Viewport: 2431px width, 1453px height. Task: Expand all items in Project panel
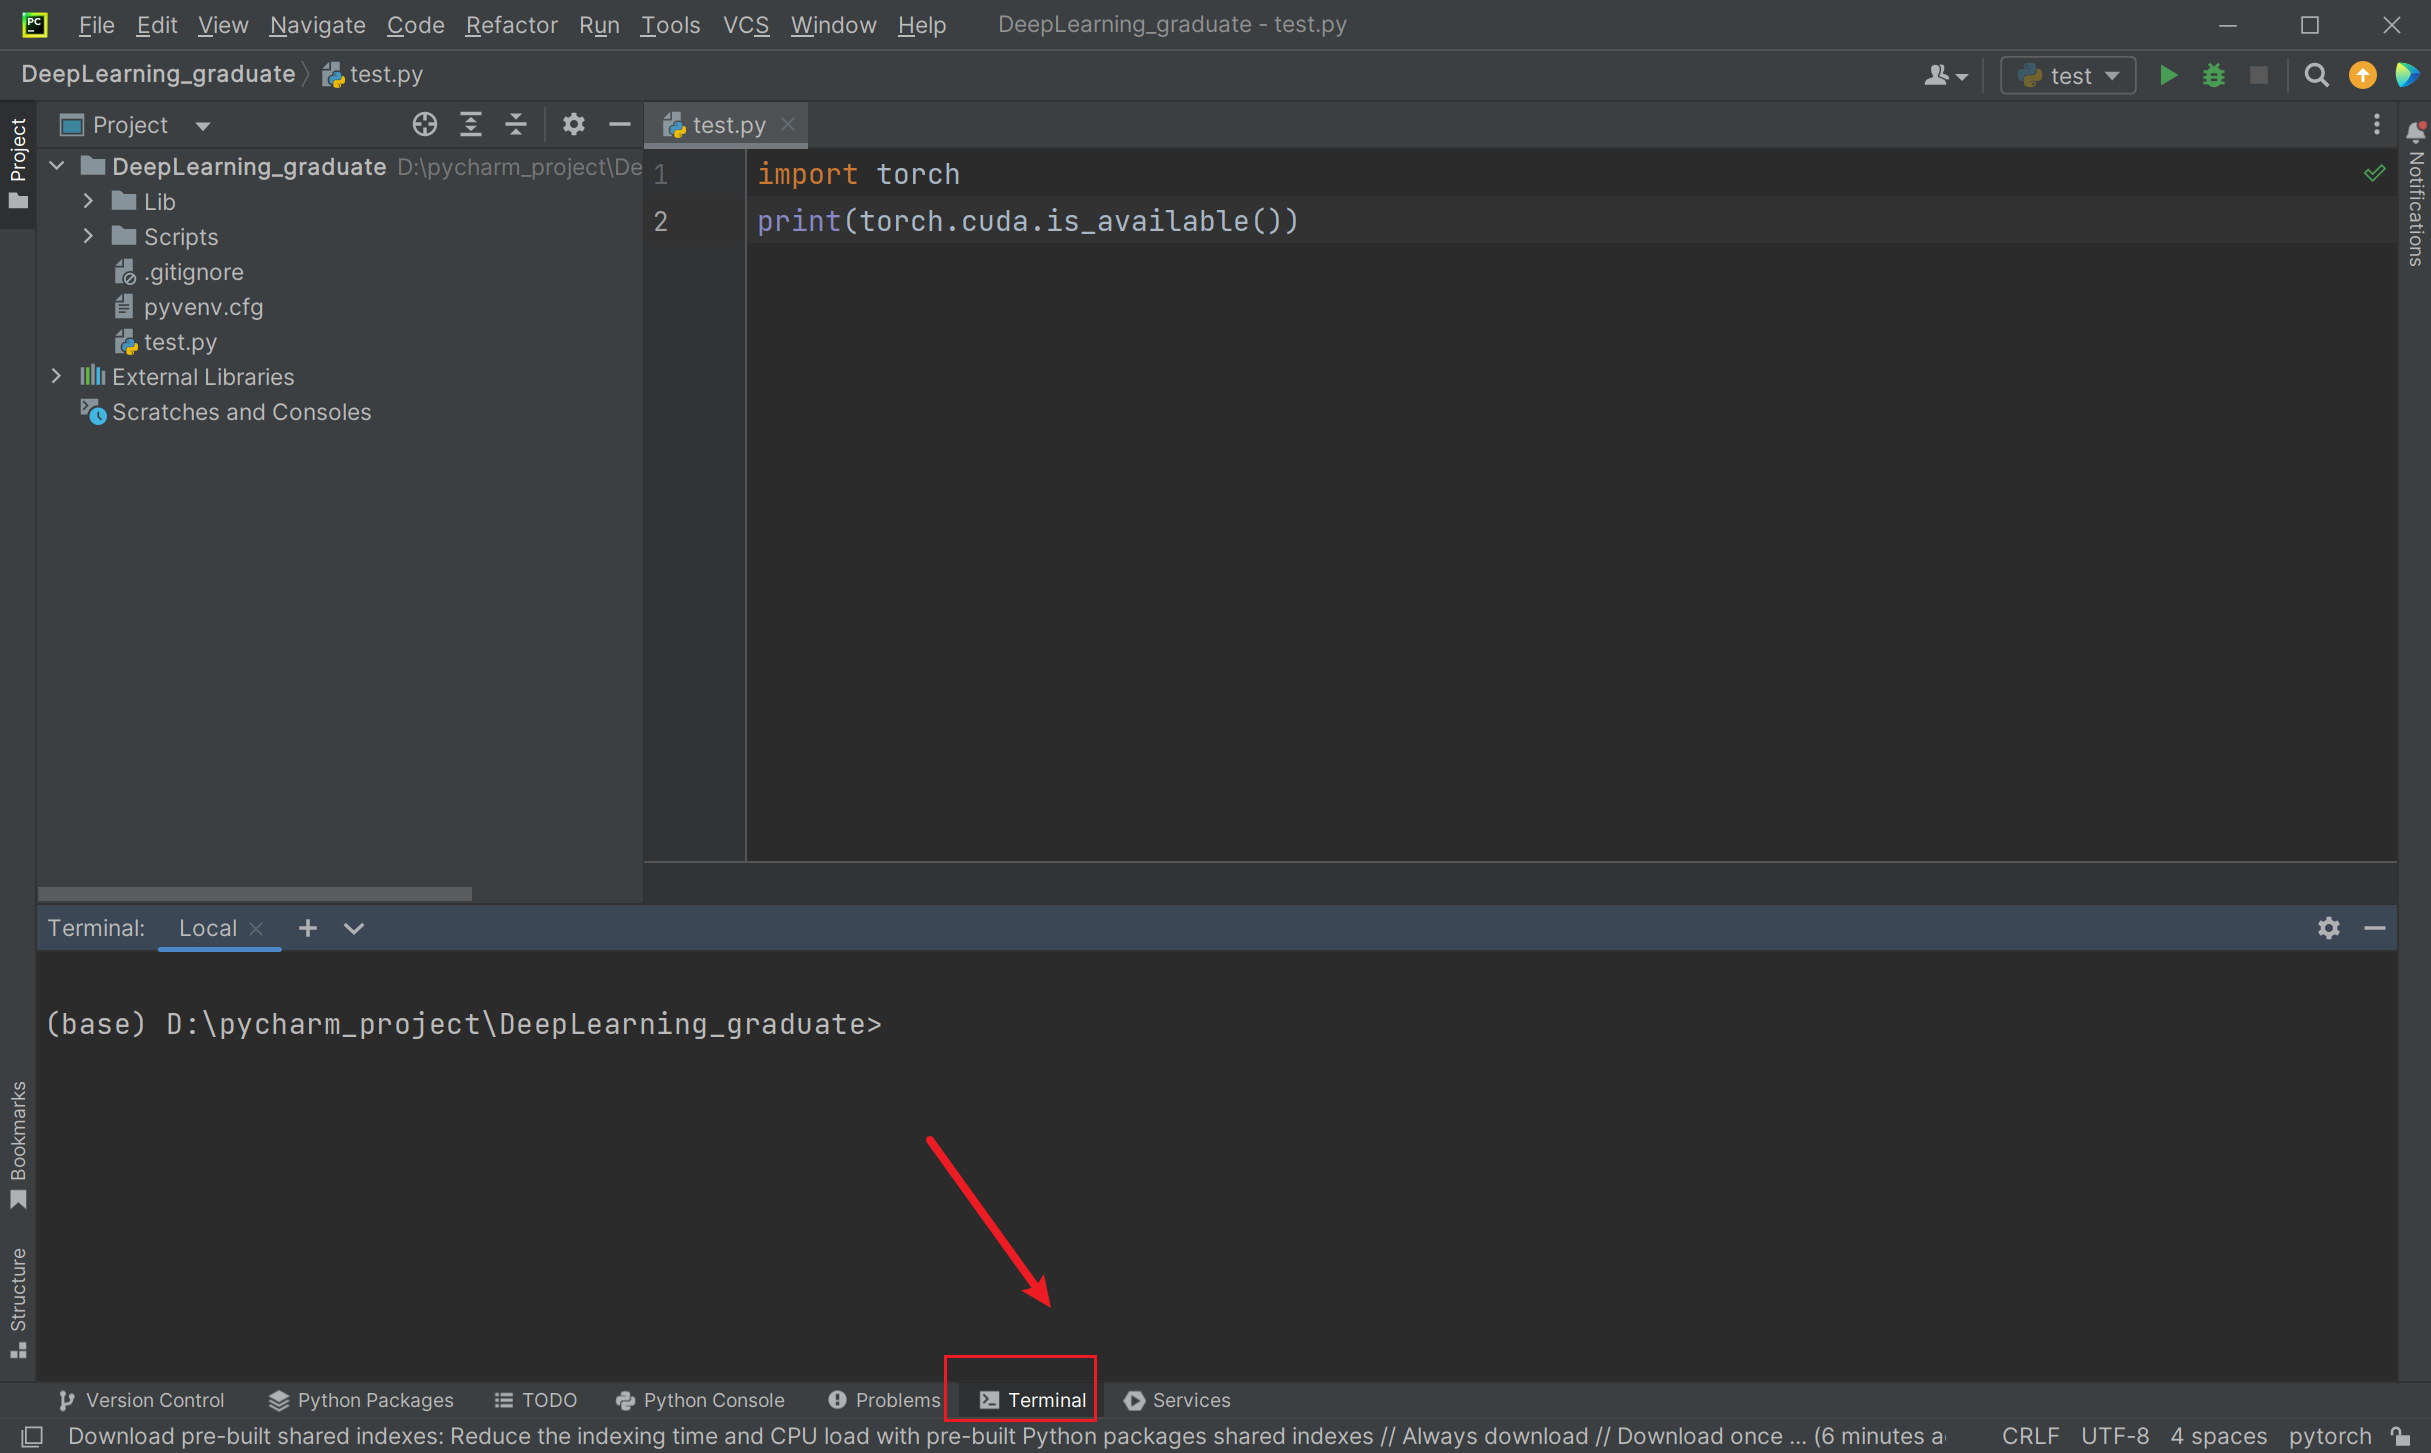click(471, 125)
